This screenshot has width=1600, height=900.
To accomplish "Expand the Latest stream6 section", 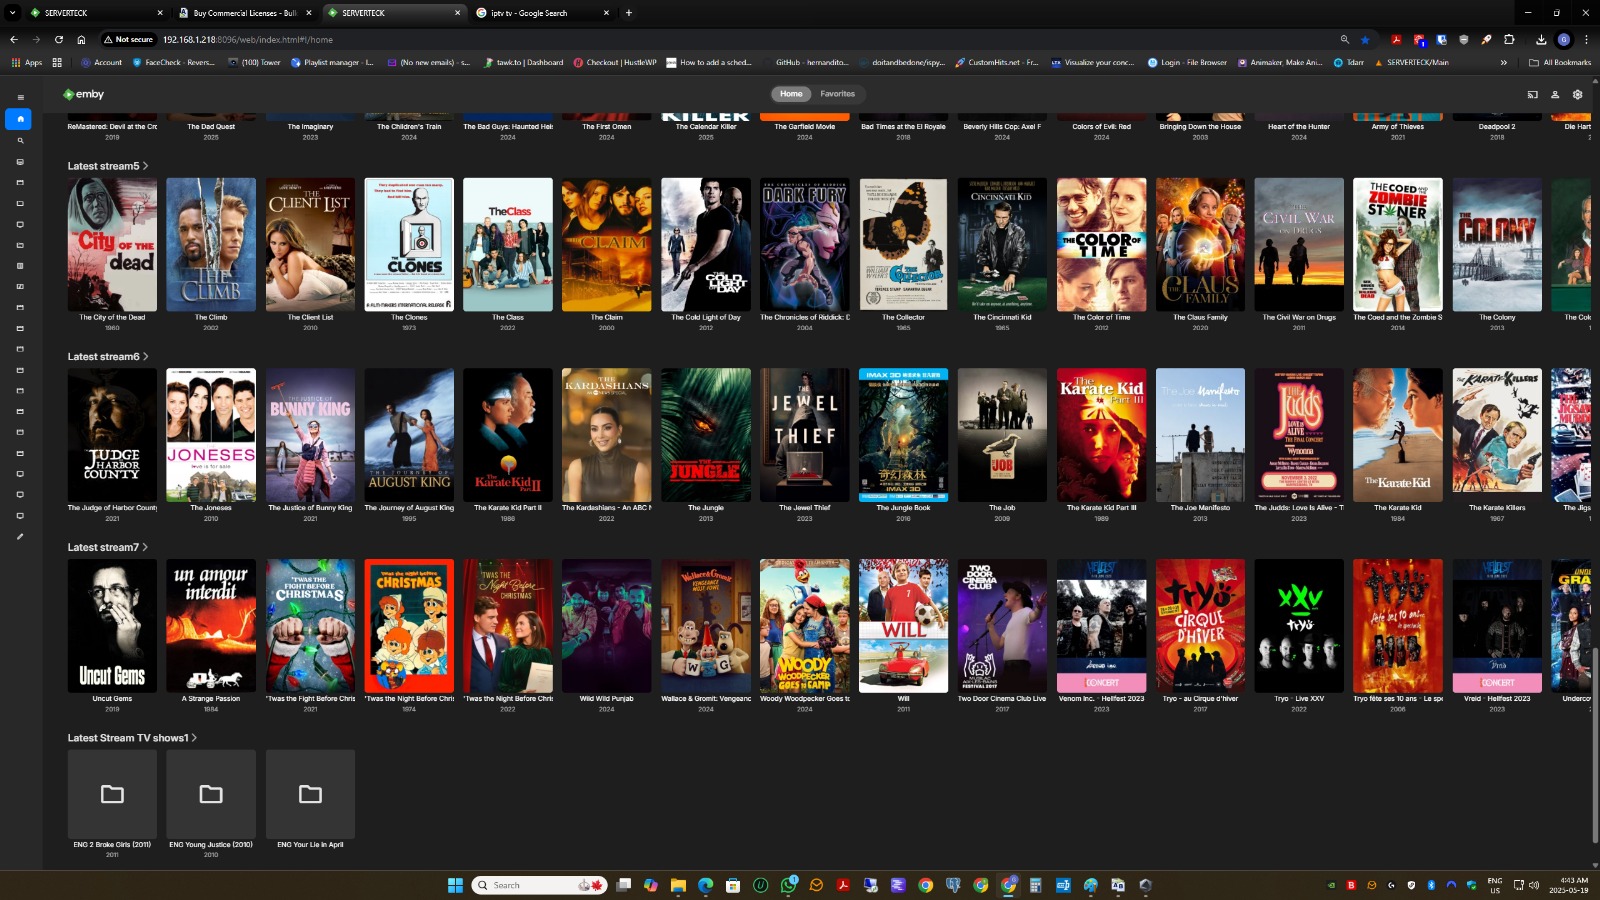I will tap(108, 356).
